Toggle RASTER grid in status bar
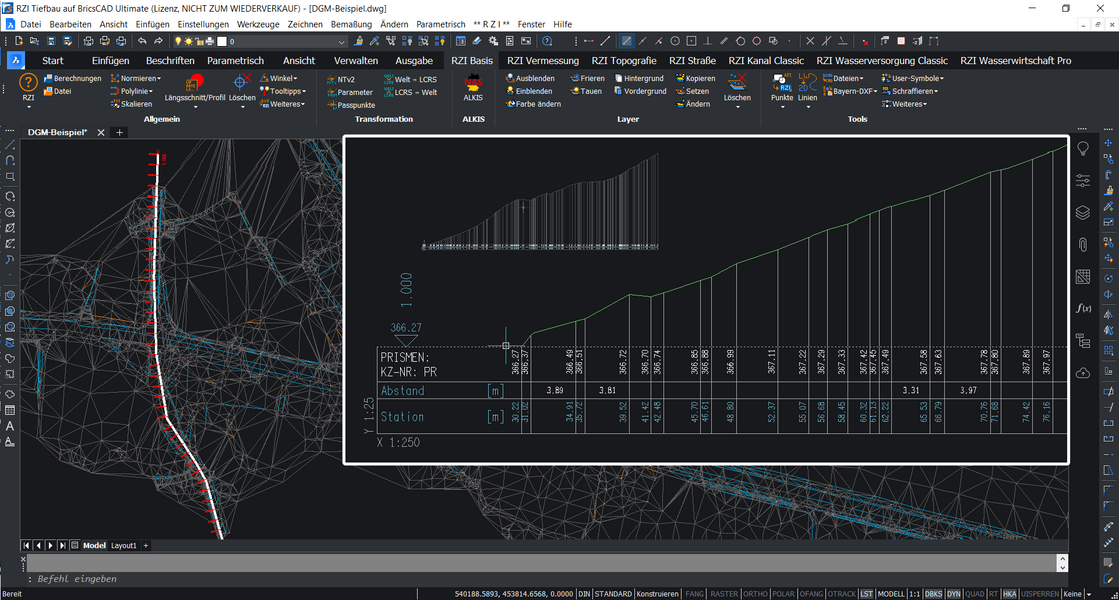The height and width of the screenshot is (600, 1119). (724, 594)
